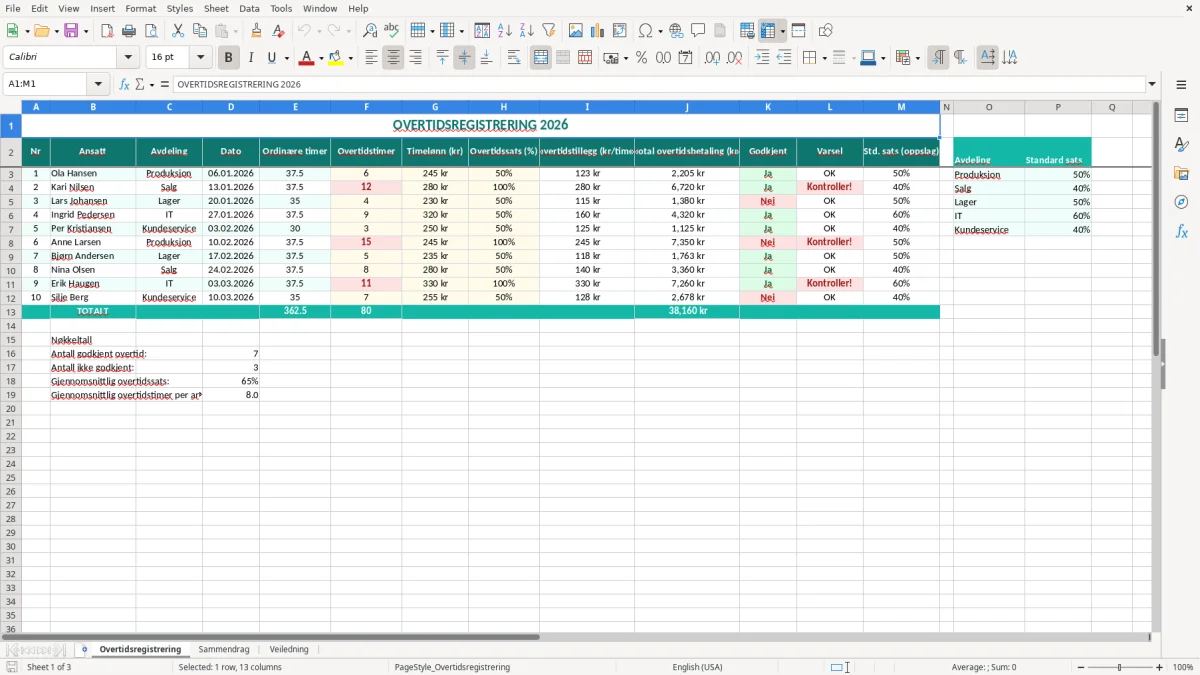Select row header 13
This screenshot has height=675, width=1200.
pos(10,311)
